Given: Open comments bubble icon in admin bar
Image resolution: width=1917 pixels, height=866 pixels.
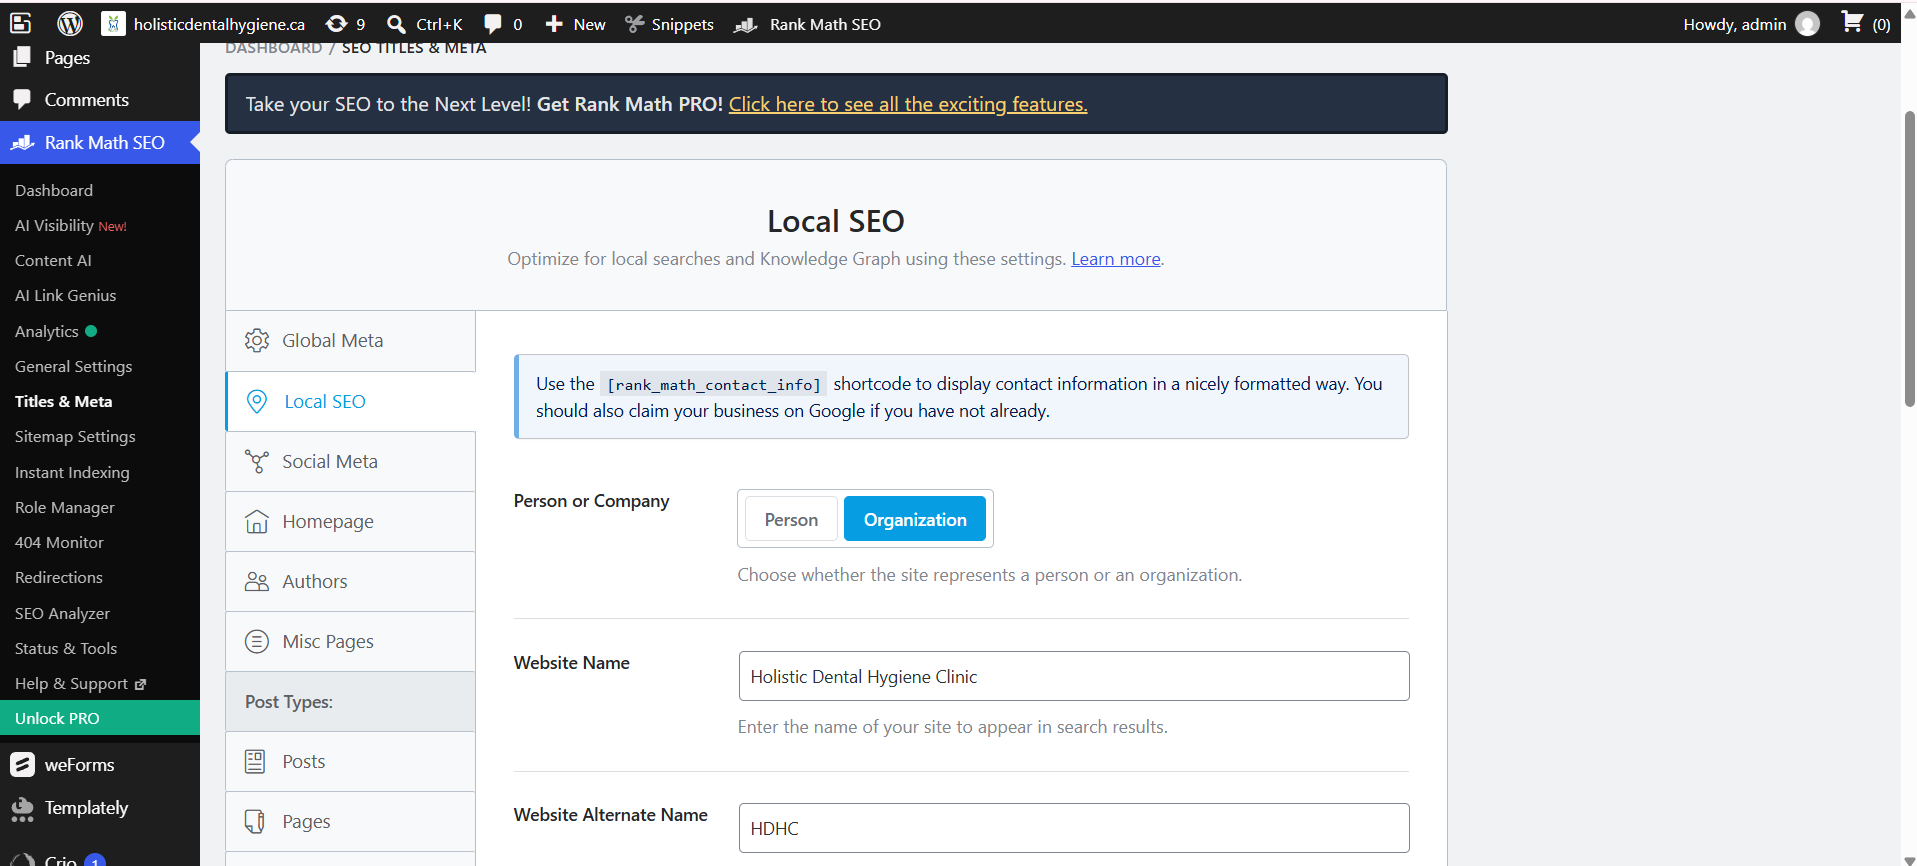Looking at the screenshot, I should [492, 24].
